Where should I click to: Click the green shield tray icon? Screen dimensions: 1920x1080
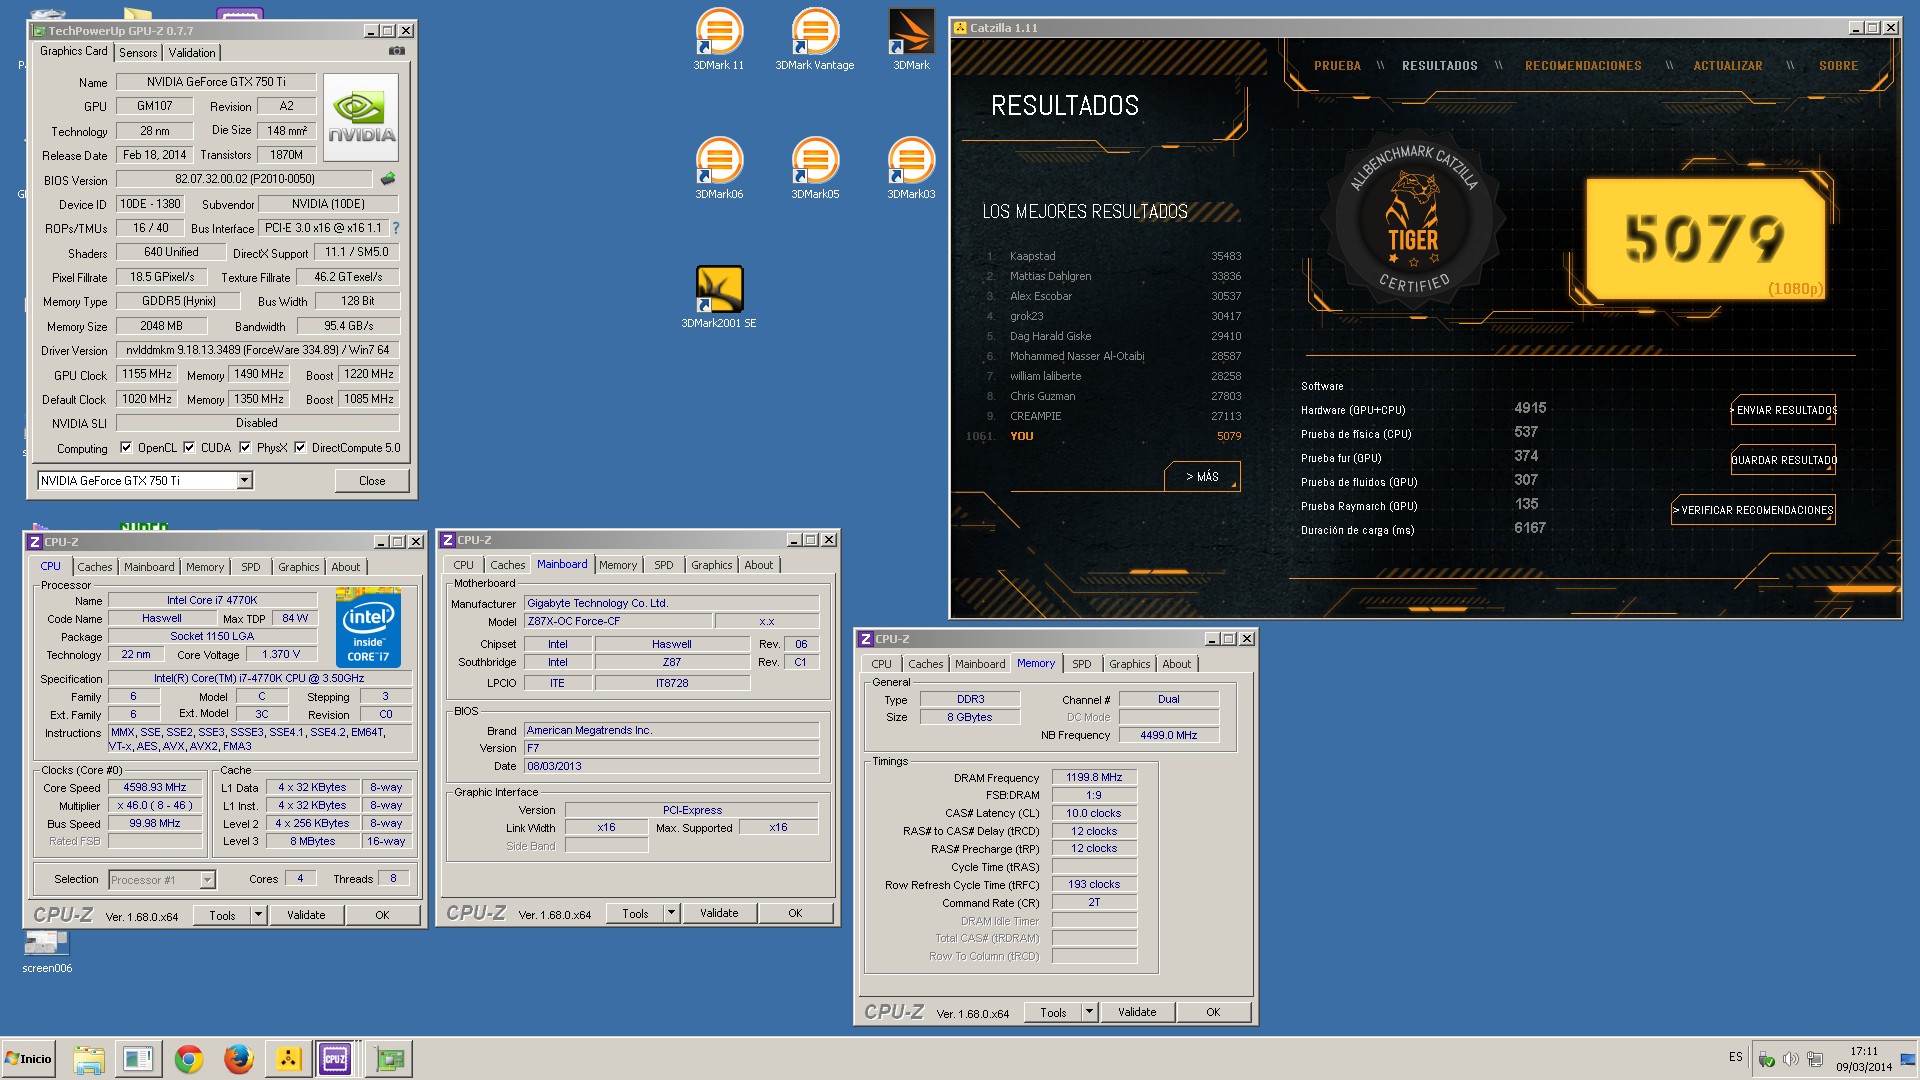[x=1767, y=1059]
